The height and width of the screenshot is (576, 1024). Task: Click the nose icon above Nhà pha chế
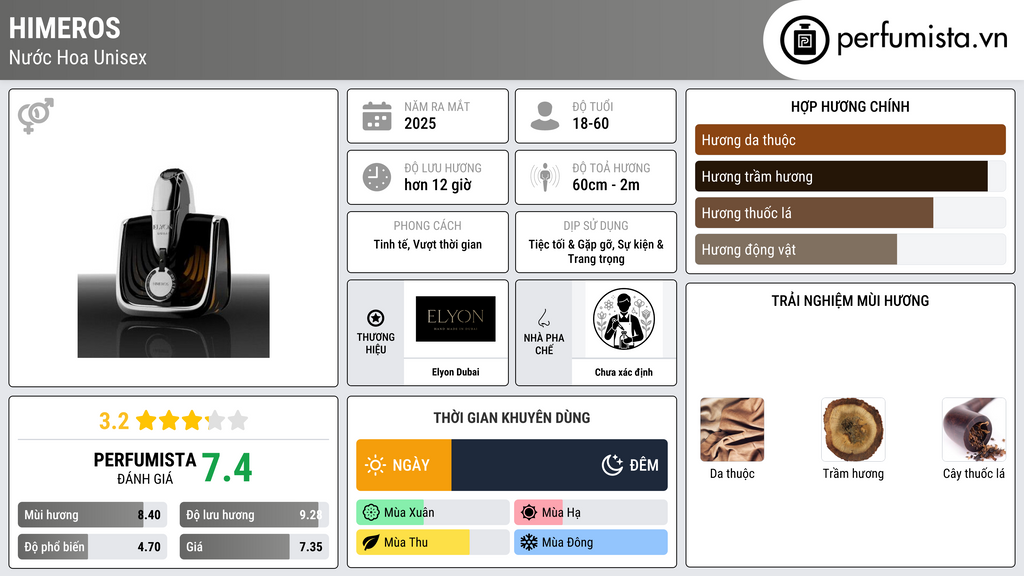click(543, 318)
